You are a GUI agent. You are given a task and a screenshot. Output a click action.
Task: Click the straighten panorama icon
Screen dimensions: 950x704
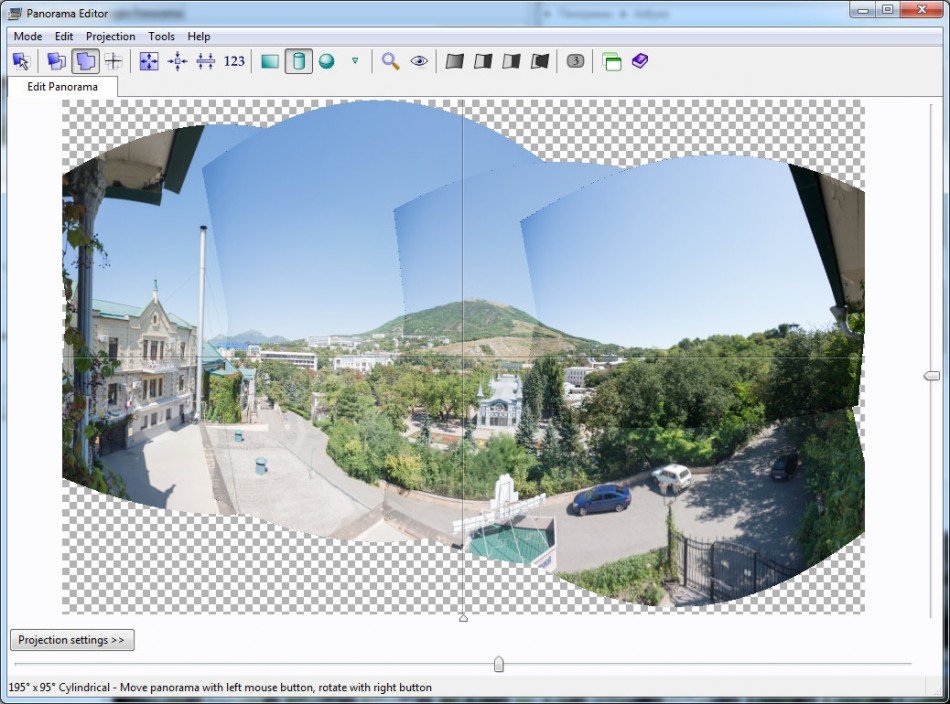(206, 61)
